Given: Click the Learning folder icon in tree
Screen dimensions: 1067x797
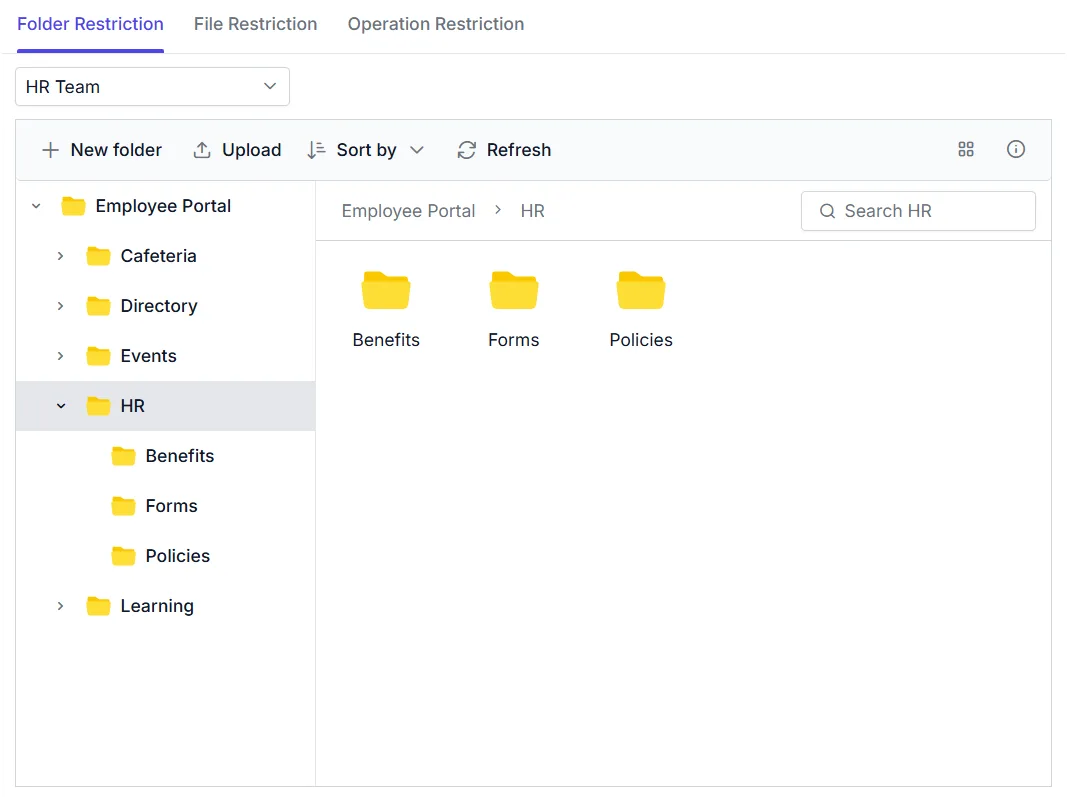Looking at the screenshot, I should click(98, 606).
